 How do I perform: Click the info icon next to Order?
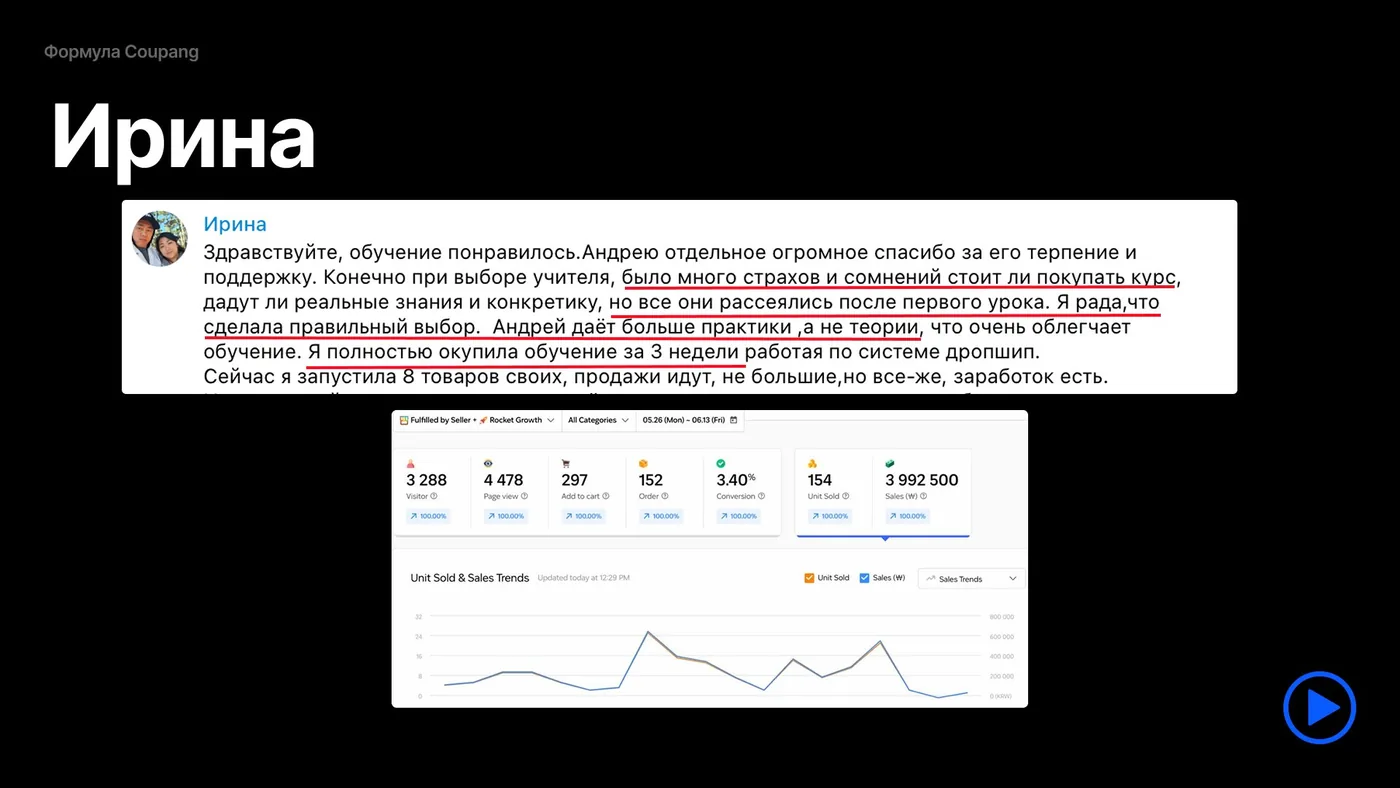664,496
